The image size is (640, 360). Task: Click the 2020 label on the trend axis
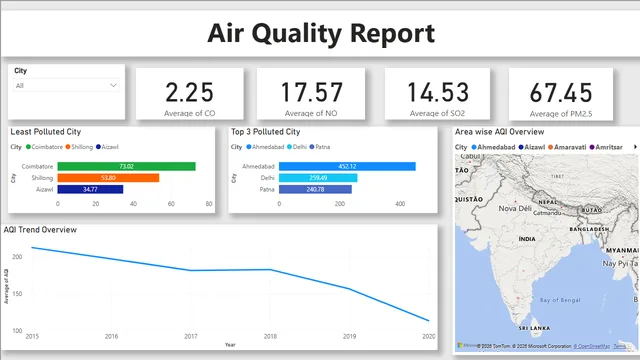tap(429, 336)
